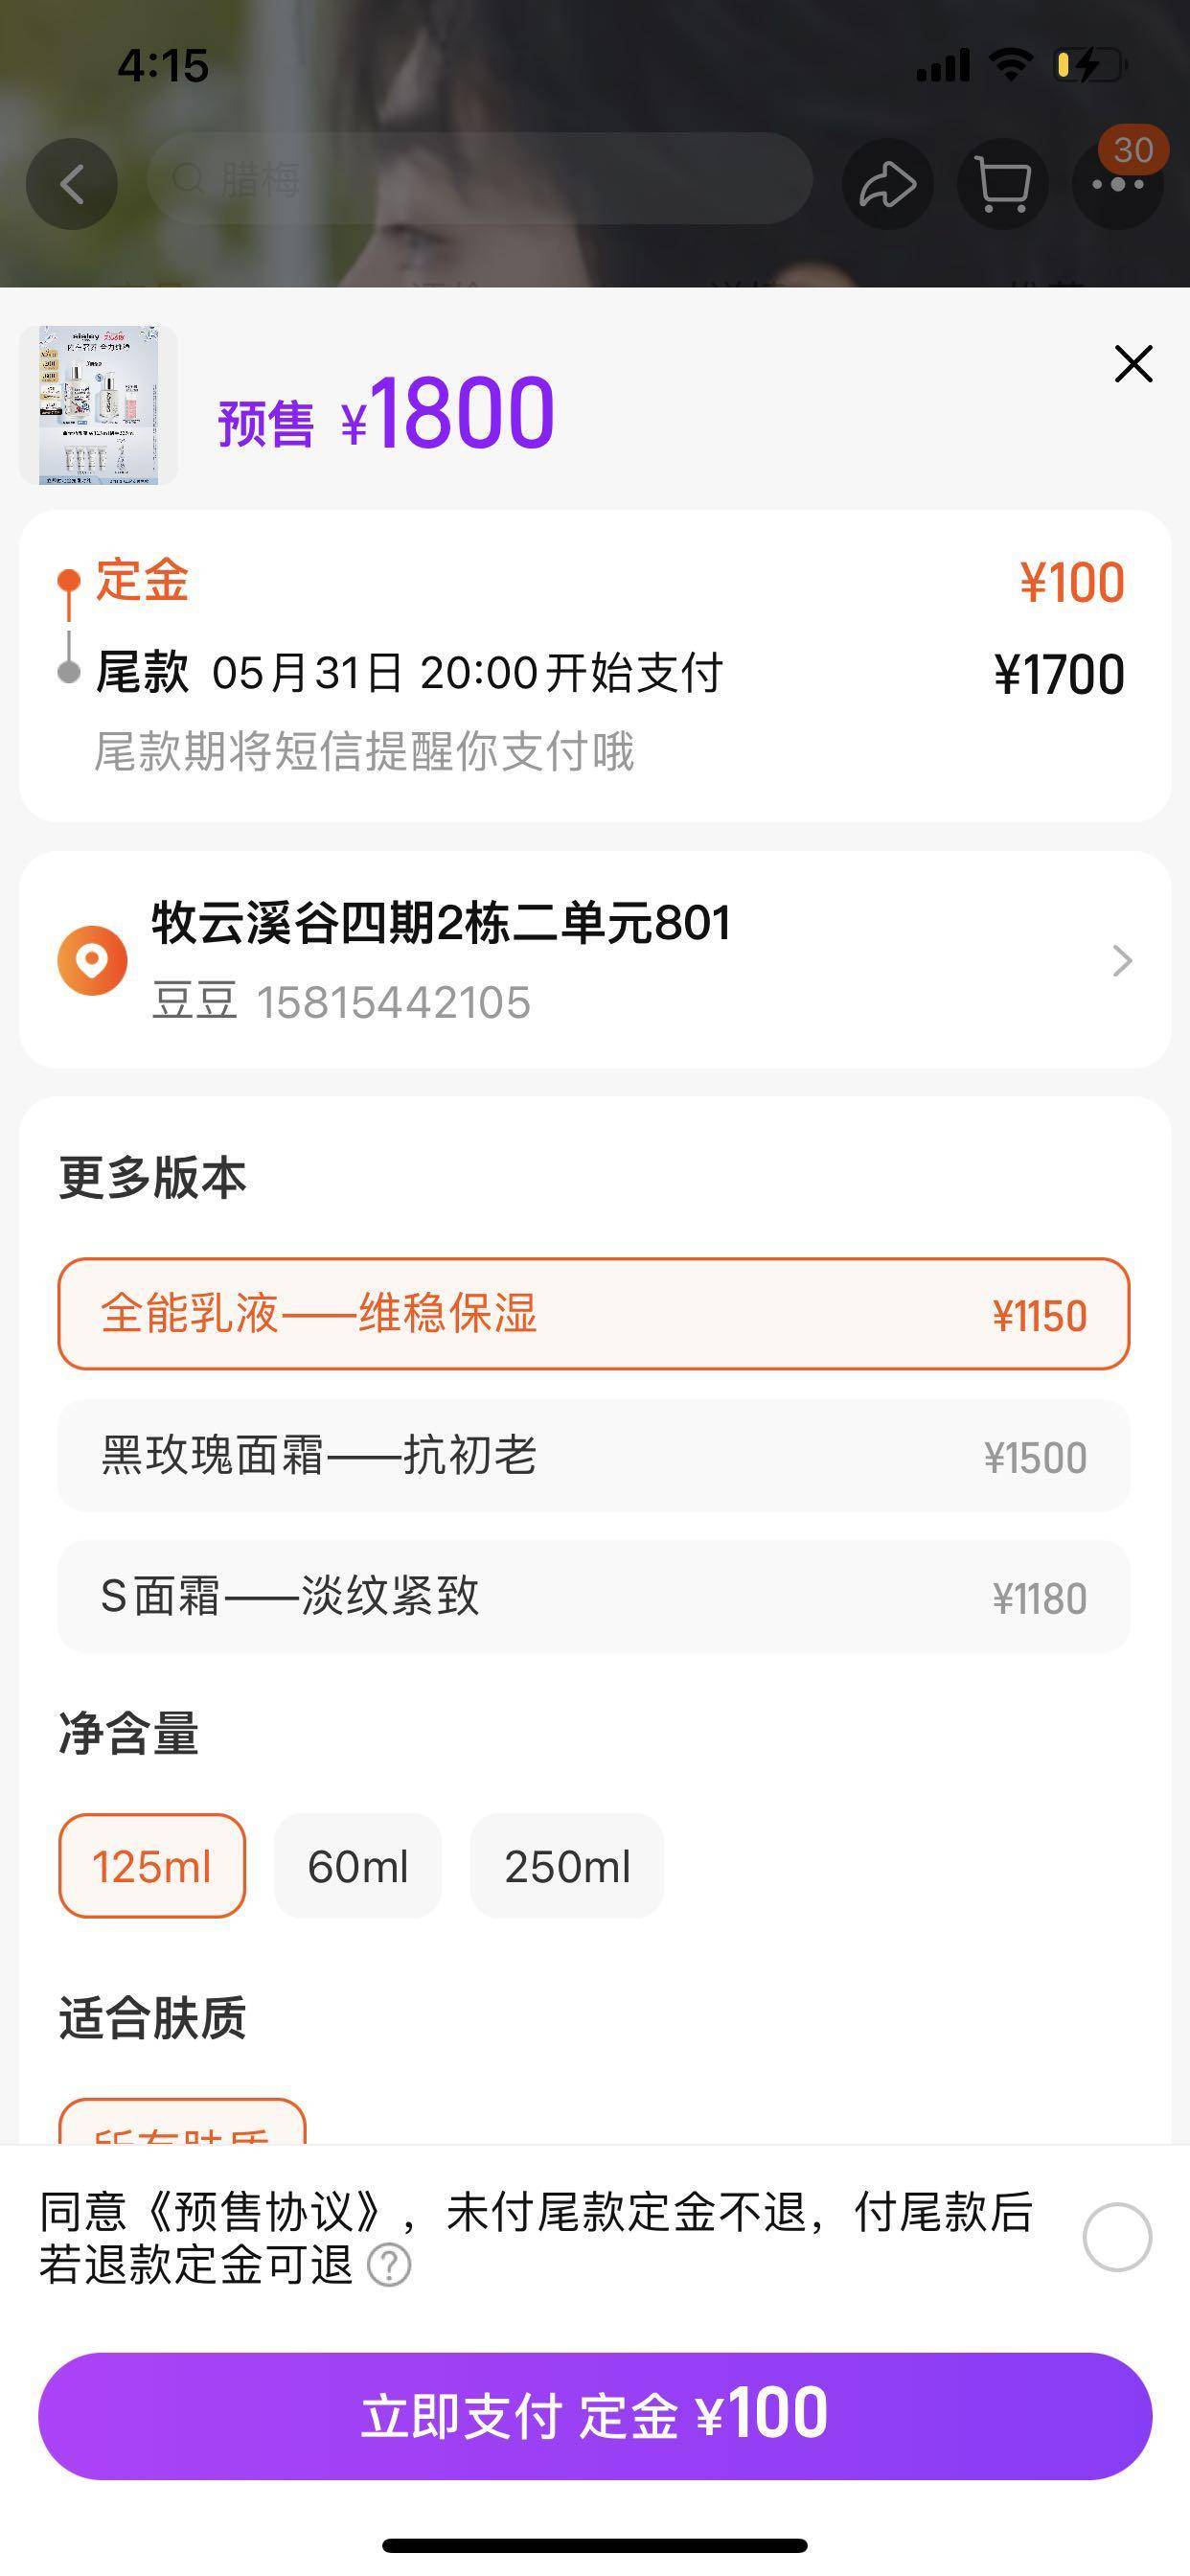Viewport: 1190px width, 2576px height.
Task: Tap the search field showing 腊梅
Action: (x=480, y=180)
